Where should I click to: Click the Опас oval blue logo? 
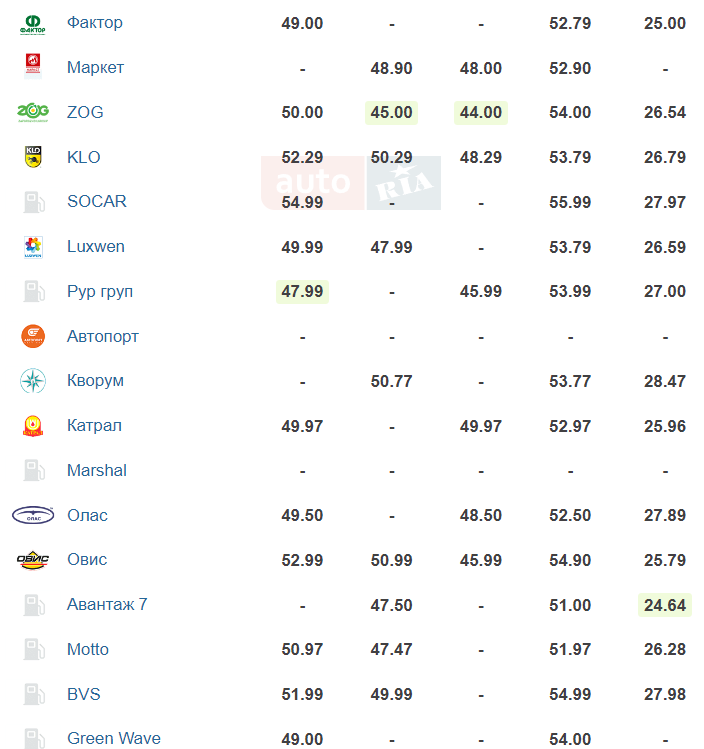33,515
